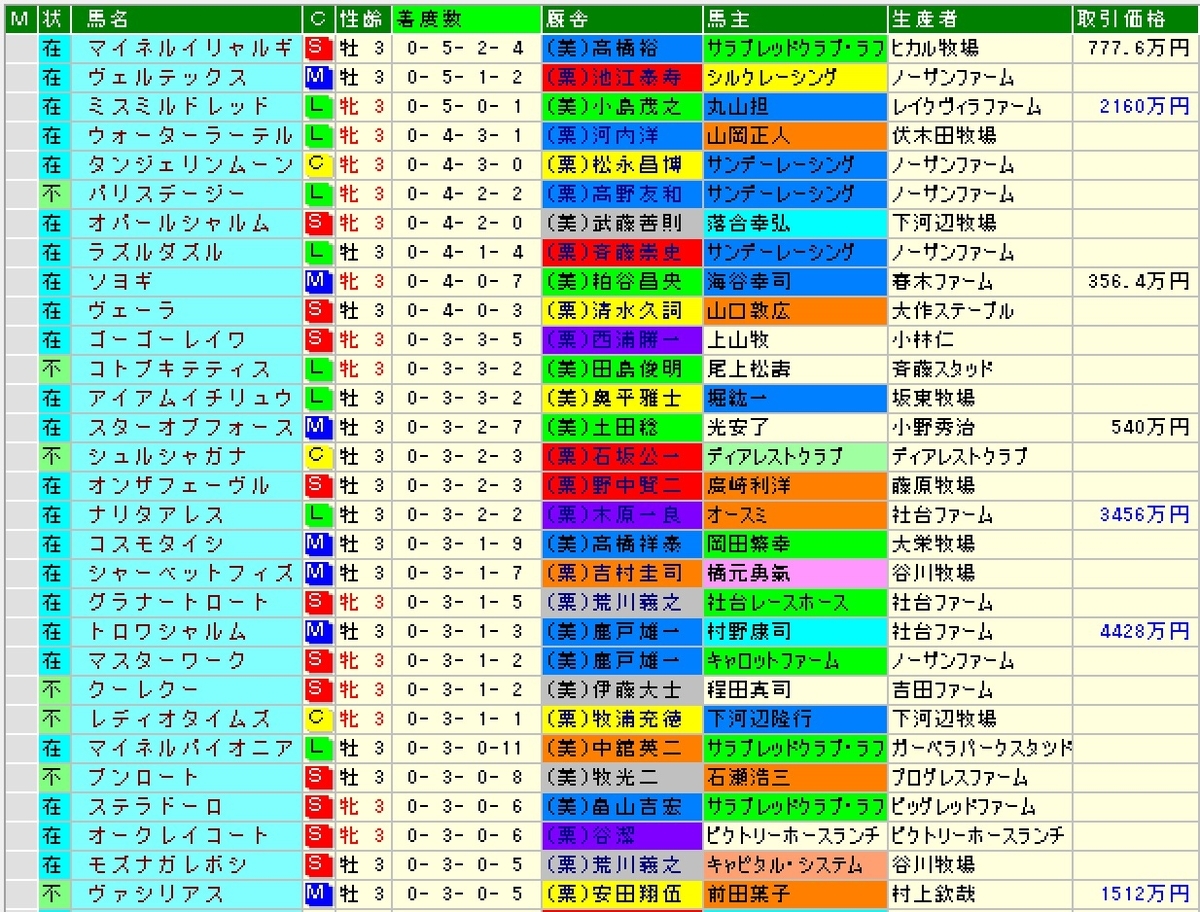Screen dimensions: 1200x912
Task: Select horse name マイネルイリャルギ
Action: (186, 47)
